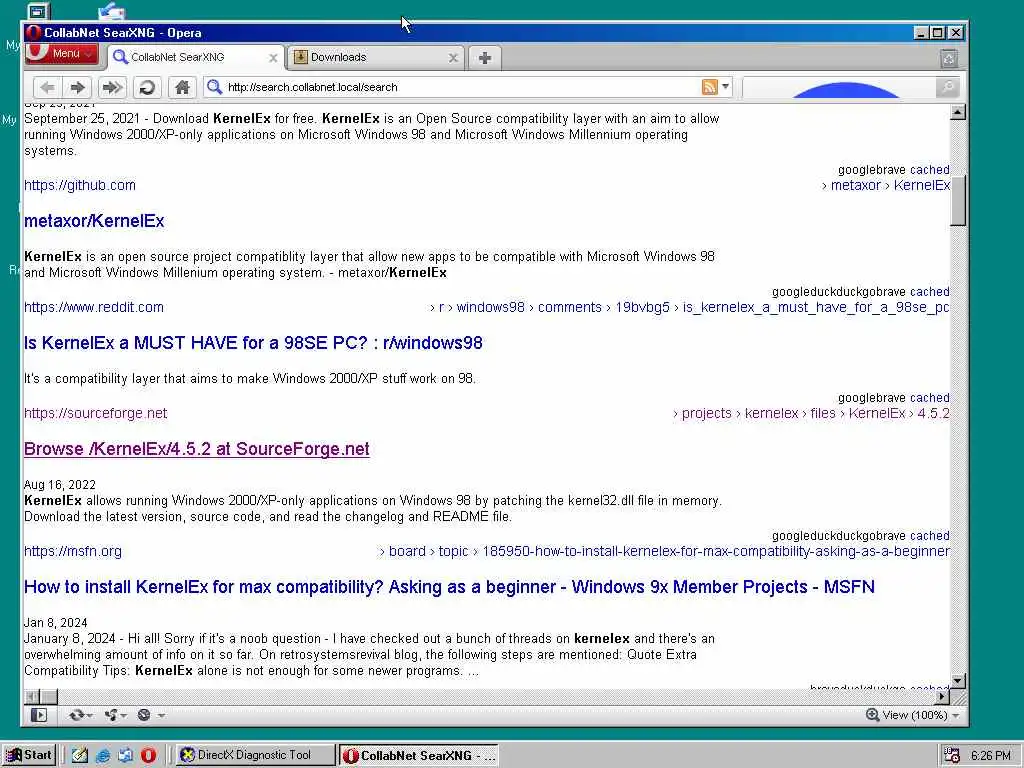Viewport: 1024px width, 768px height.
Task: Open the View (100%) zoom dropdown
Action: 920,715
